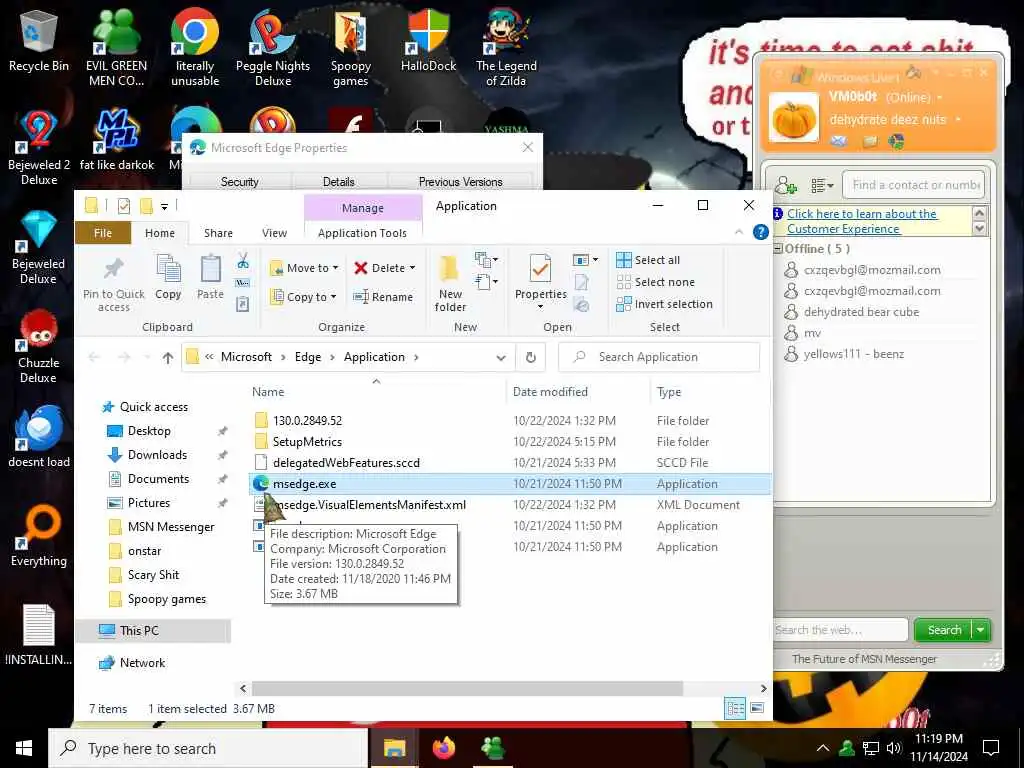
Task: Click the horizontal scrollbar in file list
Action: [x=467, y=688]
